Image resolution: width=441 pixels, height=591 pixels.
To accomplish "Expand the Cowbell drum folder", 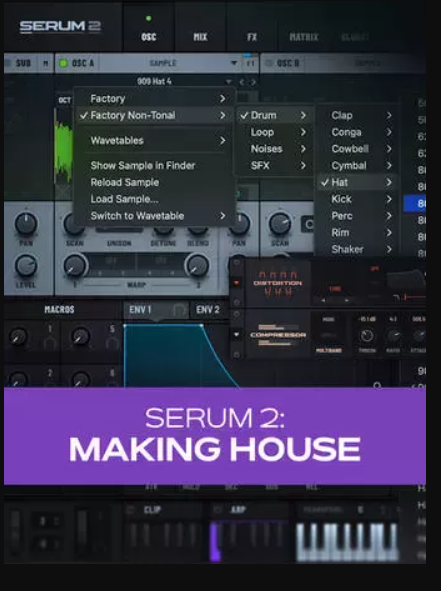I will coord(357,149).
